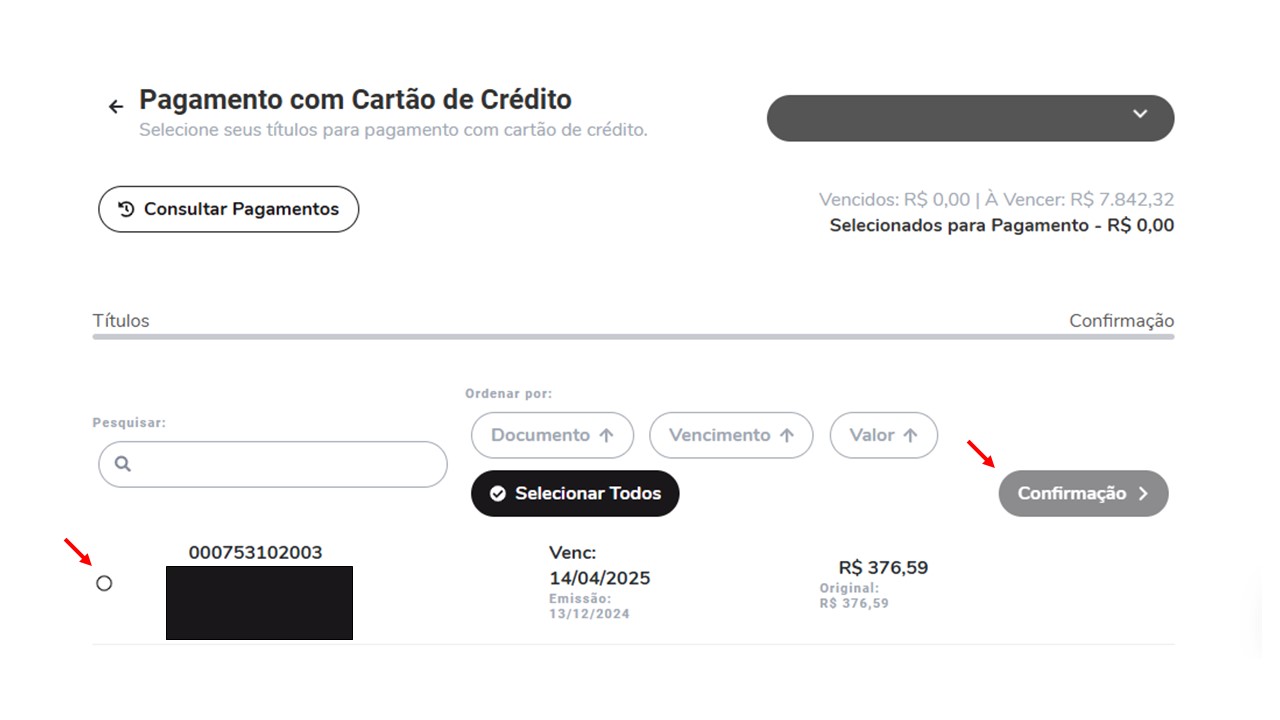Switch to the Títulos step tab
This screenshot has height=720, width=1280.
point(121,321)
